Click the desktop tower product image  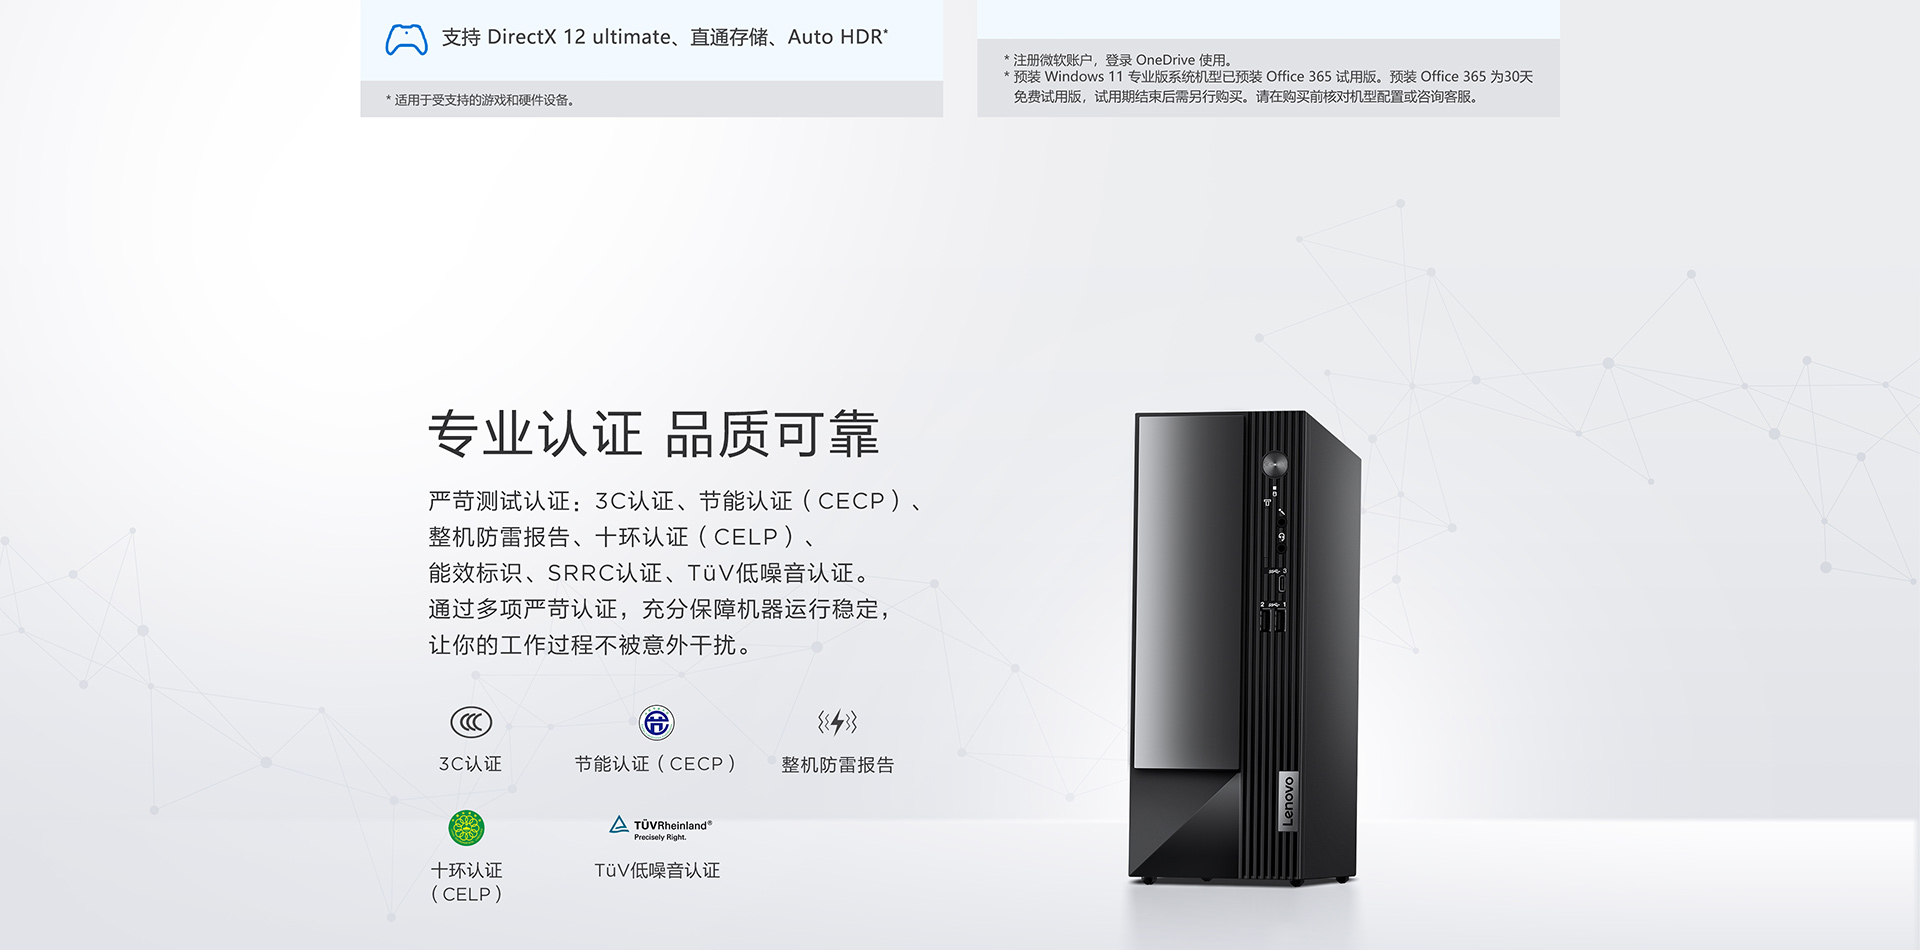tap(1245, 648)
